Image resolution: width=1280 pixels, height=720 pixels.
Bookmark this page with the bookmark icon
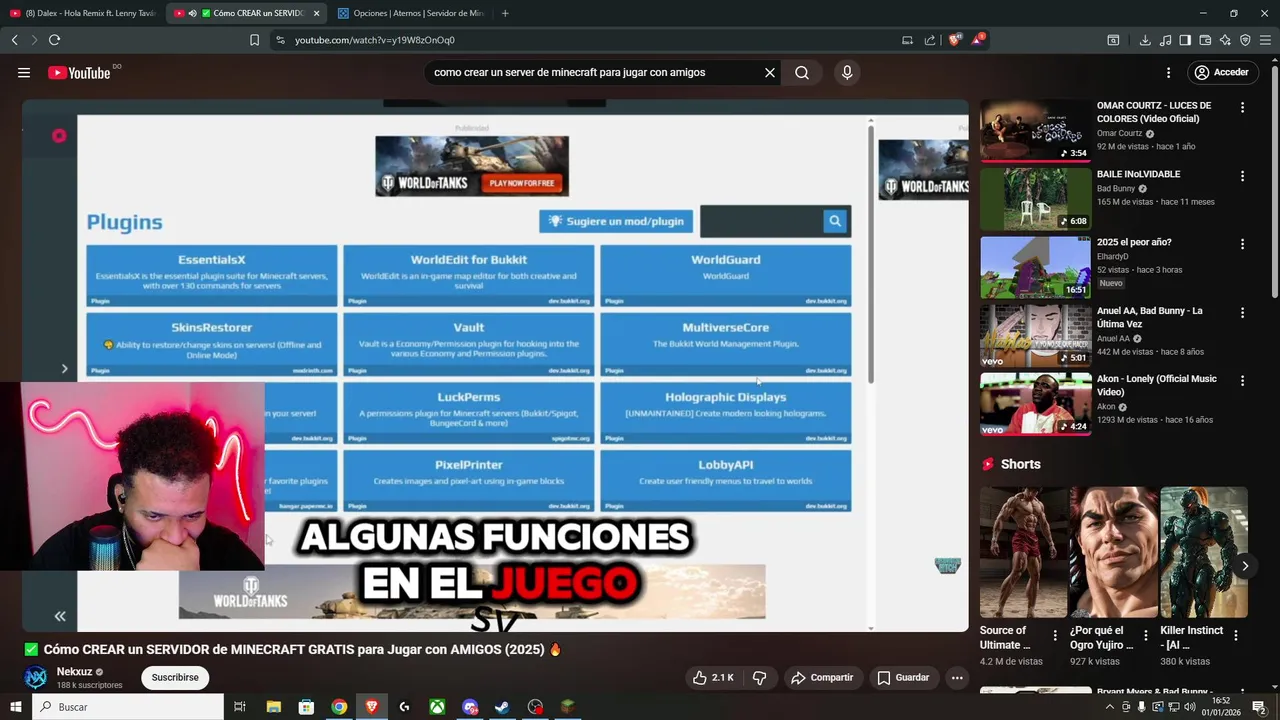[254, 40]
